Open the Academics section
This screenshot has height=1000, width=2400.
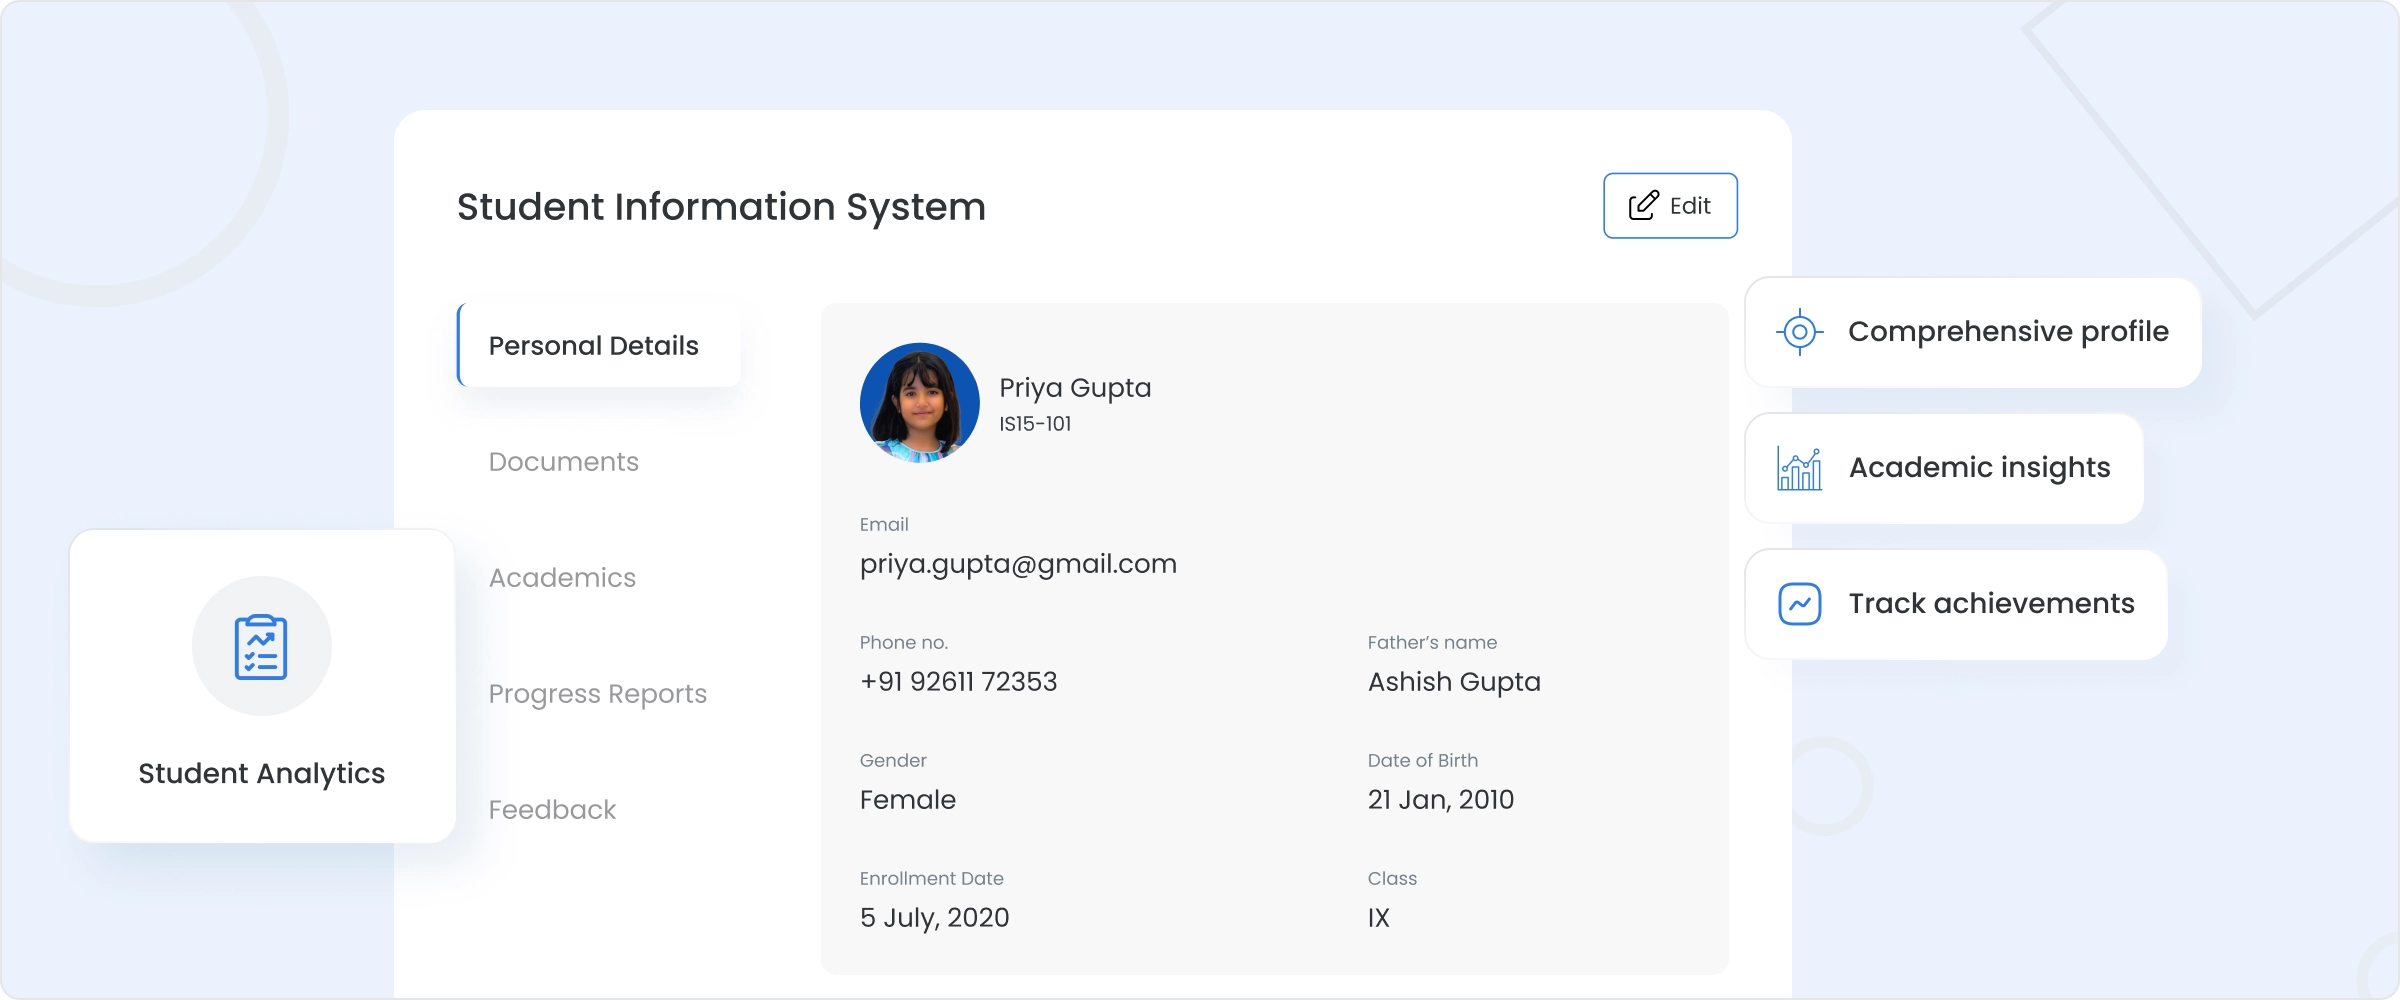click(562, 577)
